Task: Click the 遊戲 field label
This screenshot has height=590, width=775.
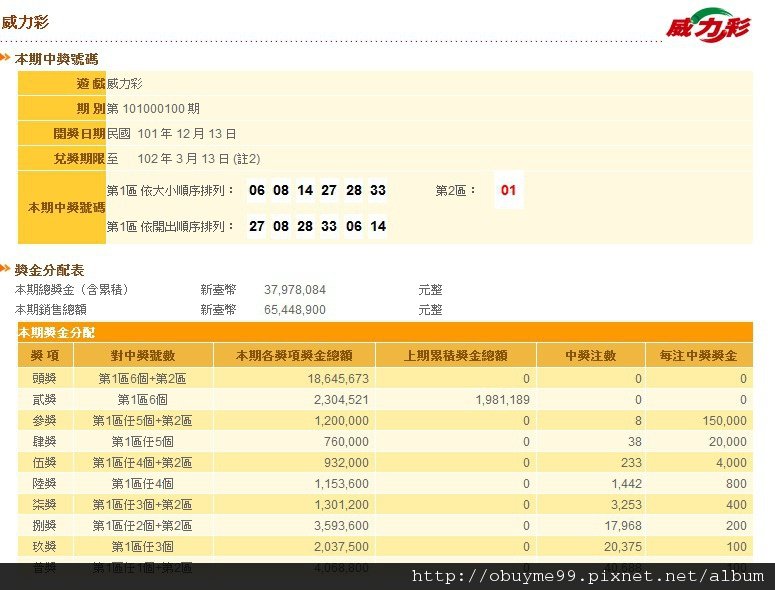Action: (x=90, y=83)
